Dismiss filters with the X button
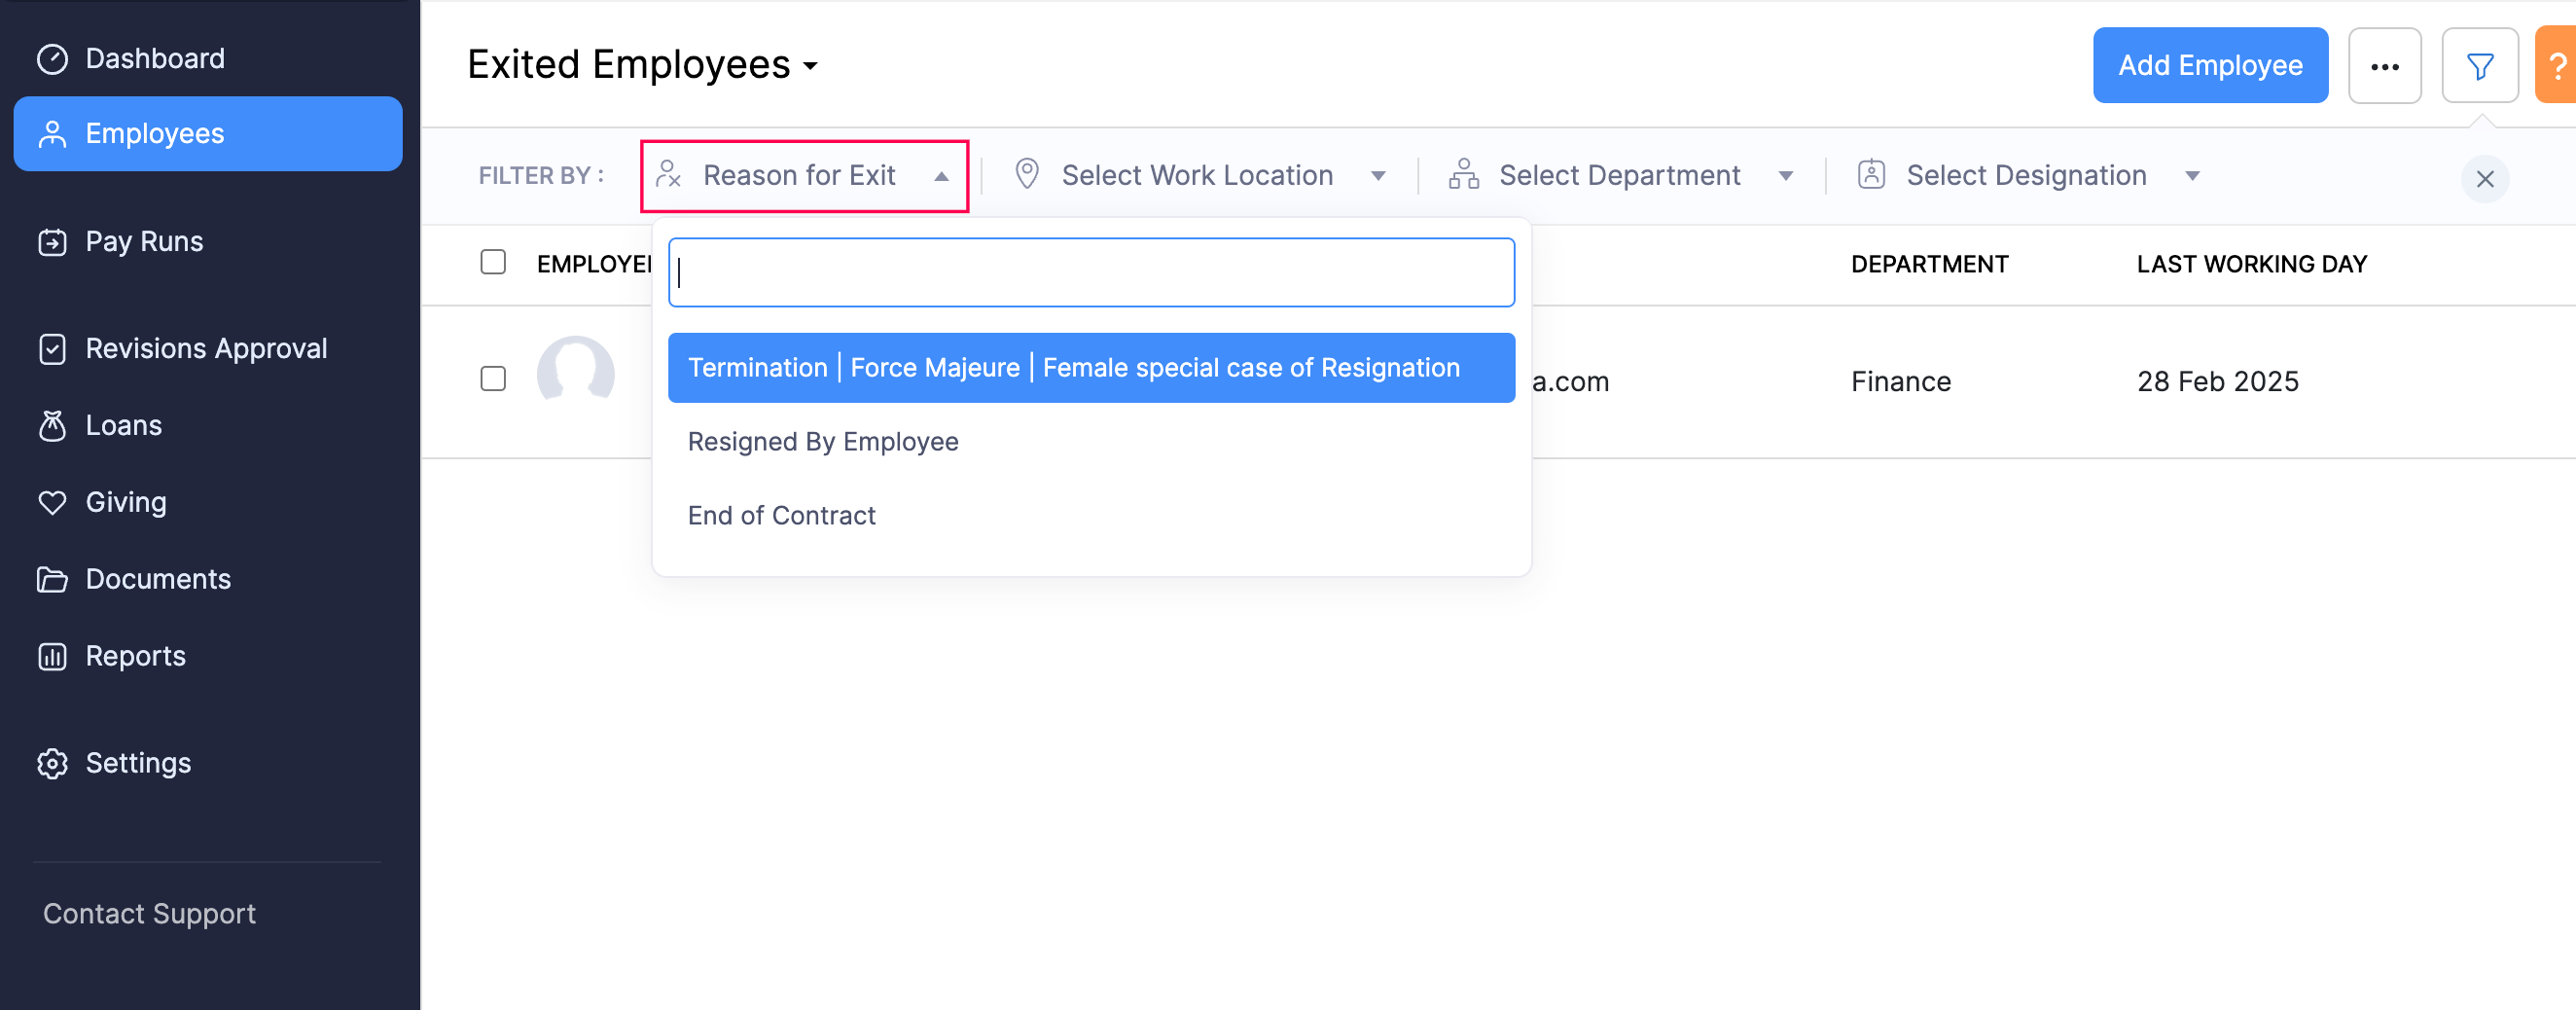 [2487, 180]
